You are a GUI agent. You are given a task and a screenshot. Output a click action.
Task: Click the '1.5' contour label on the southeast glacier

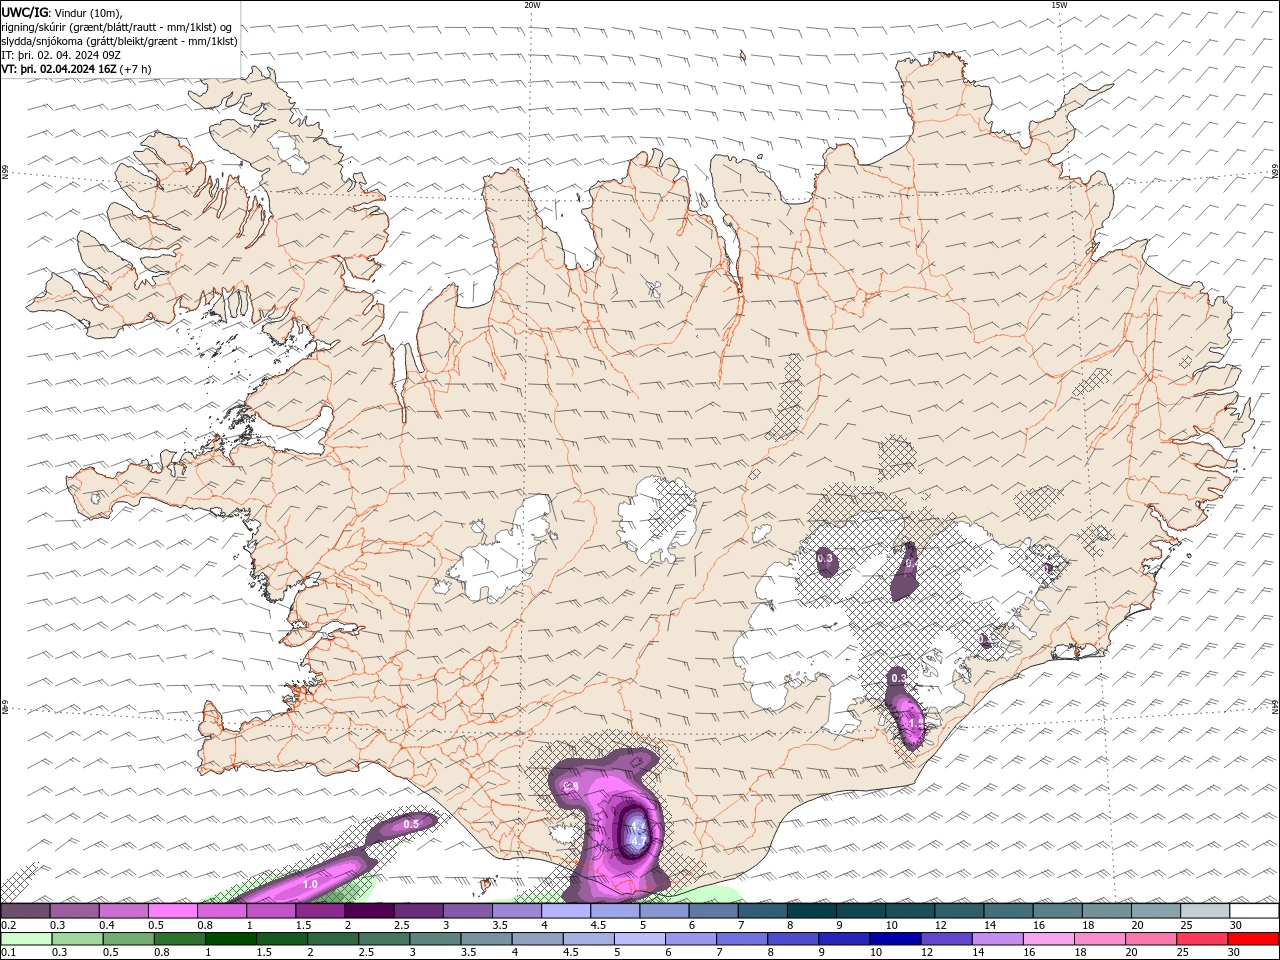pyautogui.click(x=914, y=722)
